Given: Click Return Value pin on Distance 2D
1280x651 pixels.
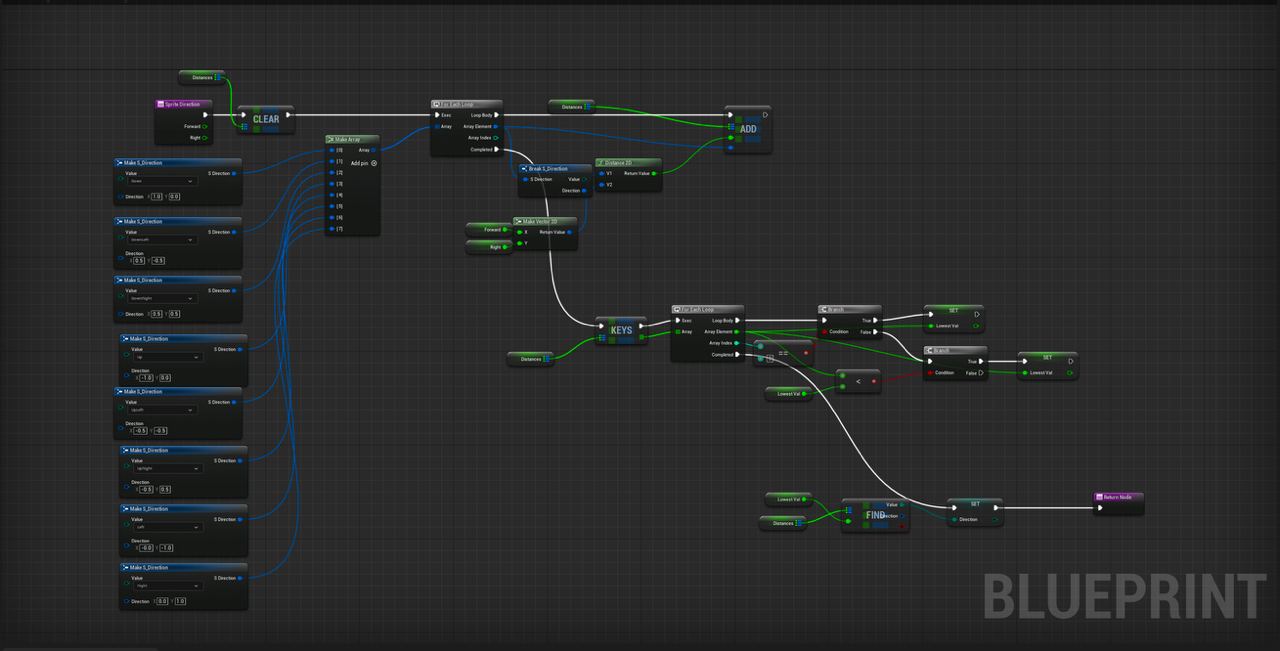Looking at the screenshot, I should tap(655, 173).
